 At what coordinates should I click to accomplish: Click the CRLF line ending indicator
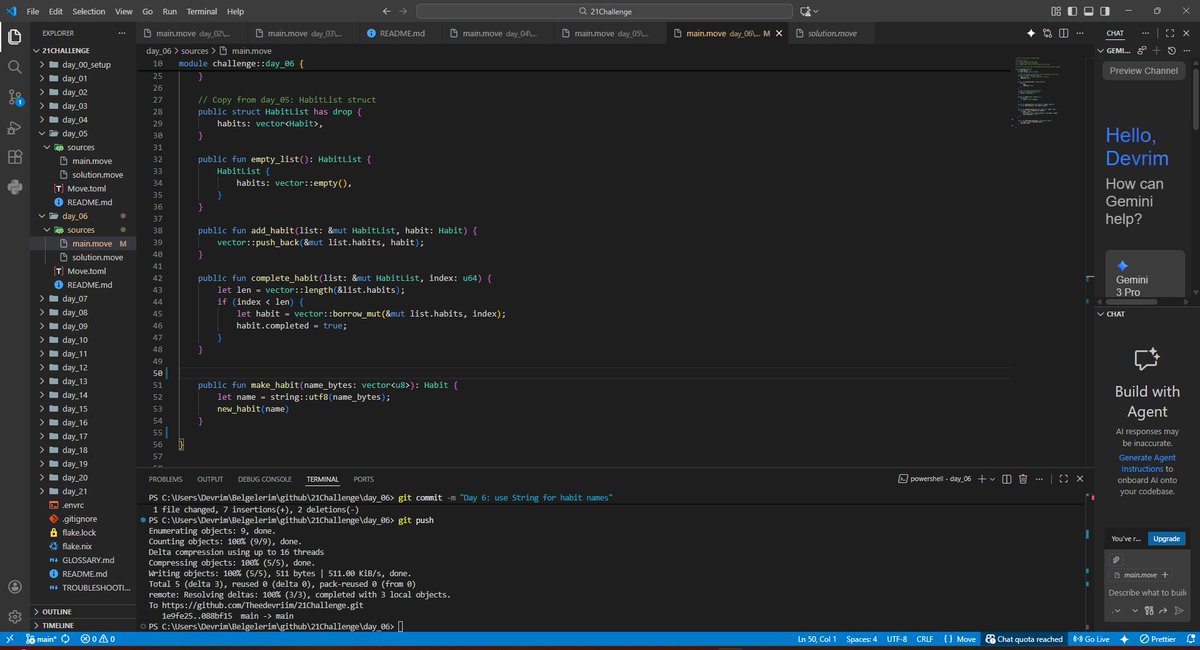[924, 639]
